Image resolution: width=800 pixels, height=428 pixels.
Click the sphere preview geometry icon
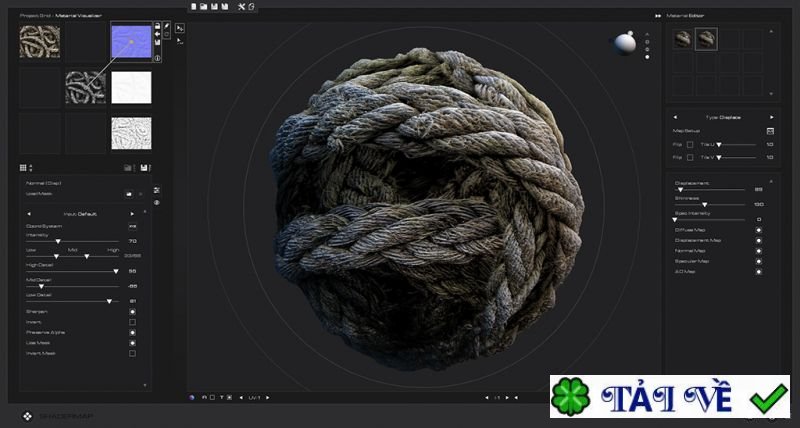pyautogui.click(x=624, y=41)
